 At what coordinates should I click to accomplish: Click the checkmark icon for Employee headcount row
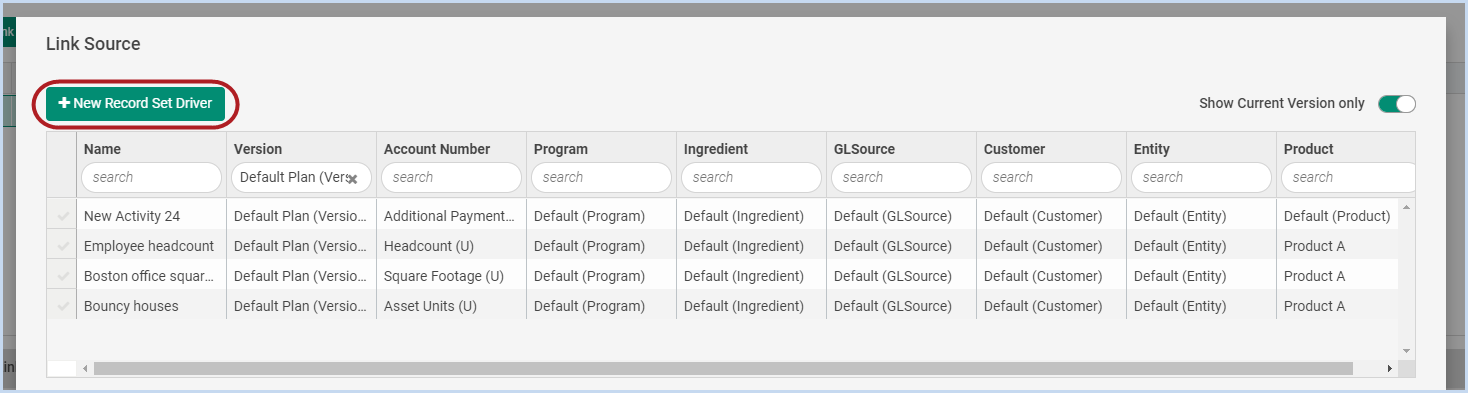(64, 246)
